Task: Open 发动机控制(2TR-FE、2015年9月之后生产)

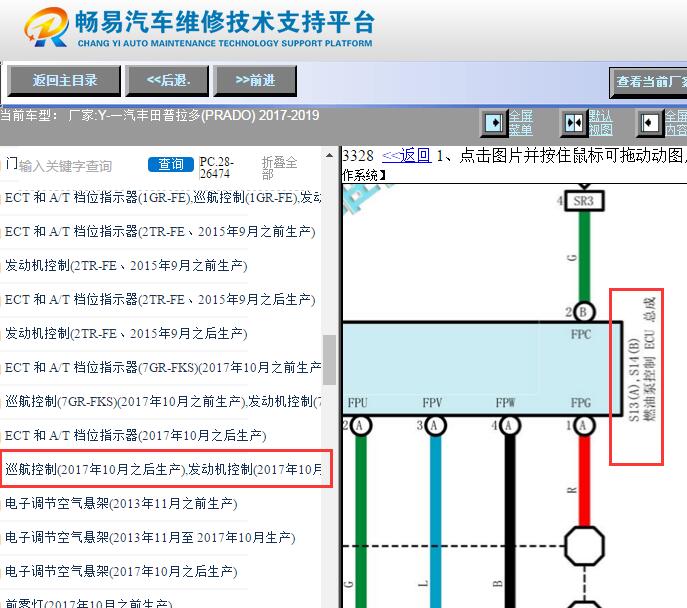Action: [x=126, y=333]
